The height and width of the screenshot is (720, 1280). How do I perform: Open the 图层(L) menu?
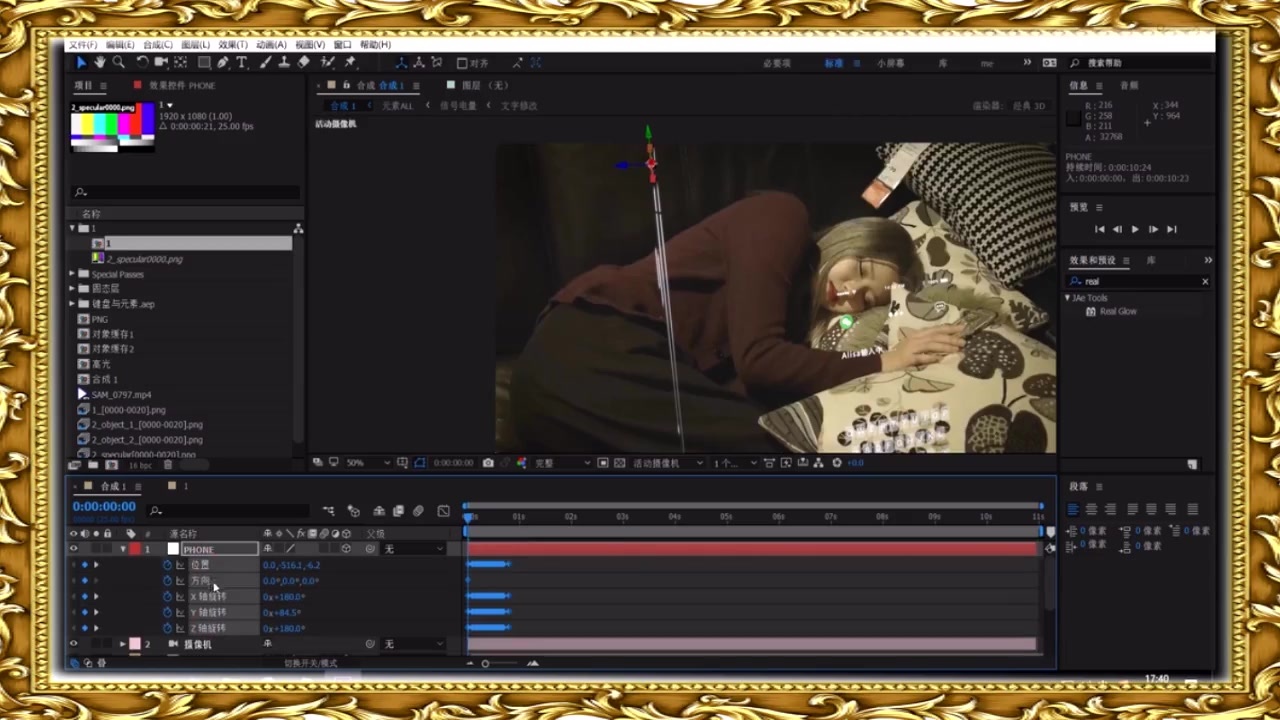pos(196,45)
